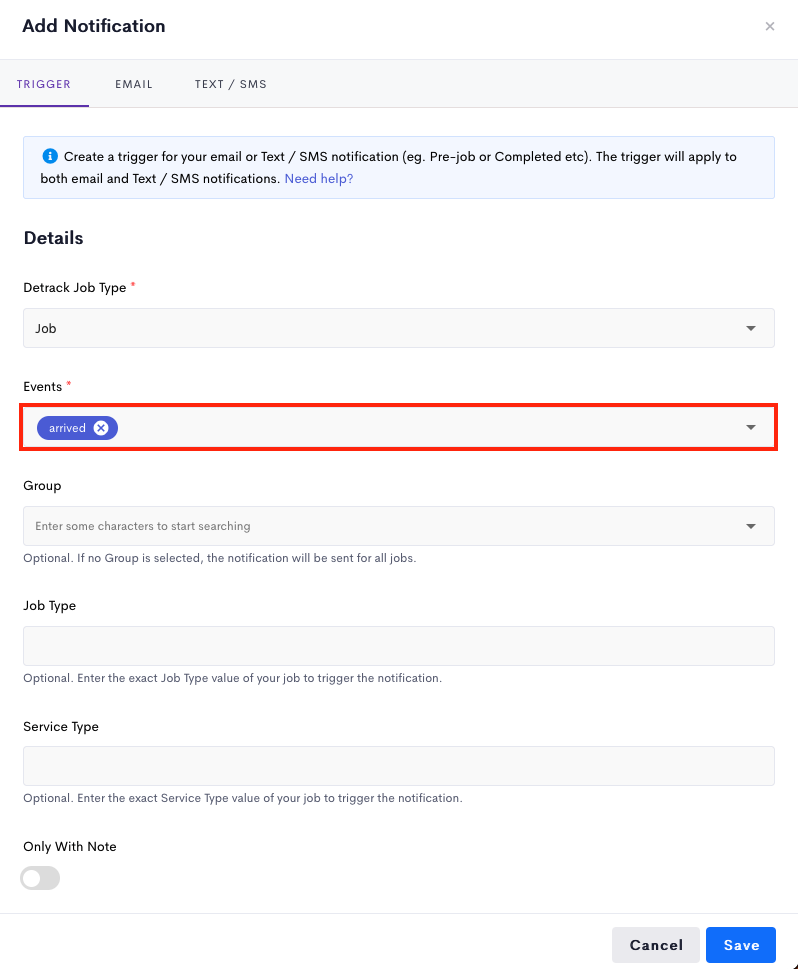Click empty area of the Events field

[427, 427]
